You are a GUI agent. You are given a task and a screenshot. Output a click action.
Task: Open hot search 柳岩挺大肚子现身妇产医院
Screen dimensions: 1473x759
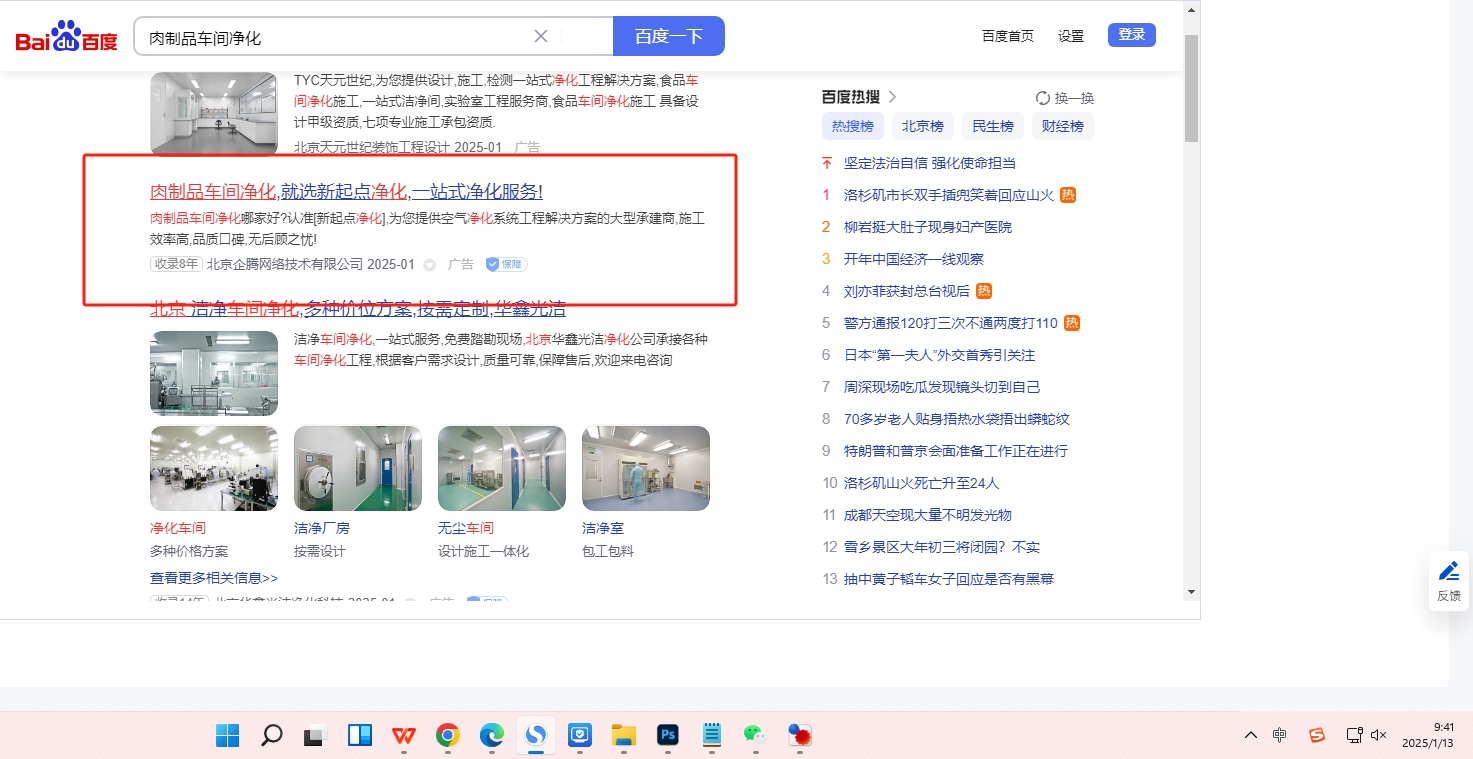click(928, 227)
